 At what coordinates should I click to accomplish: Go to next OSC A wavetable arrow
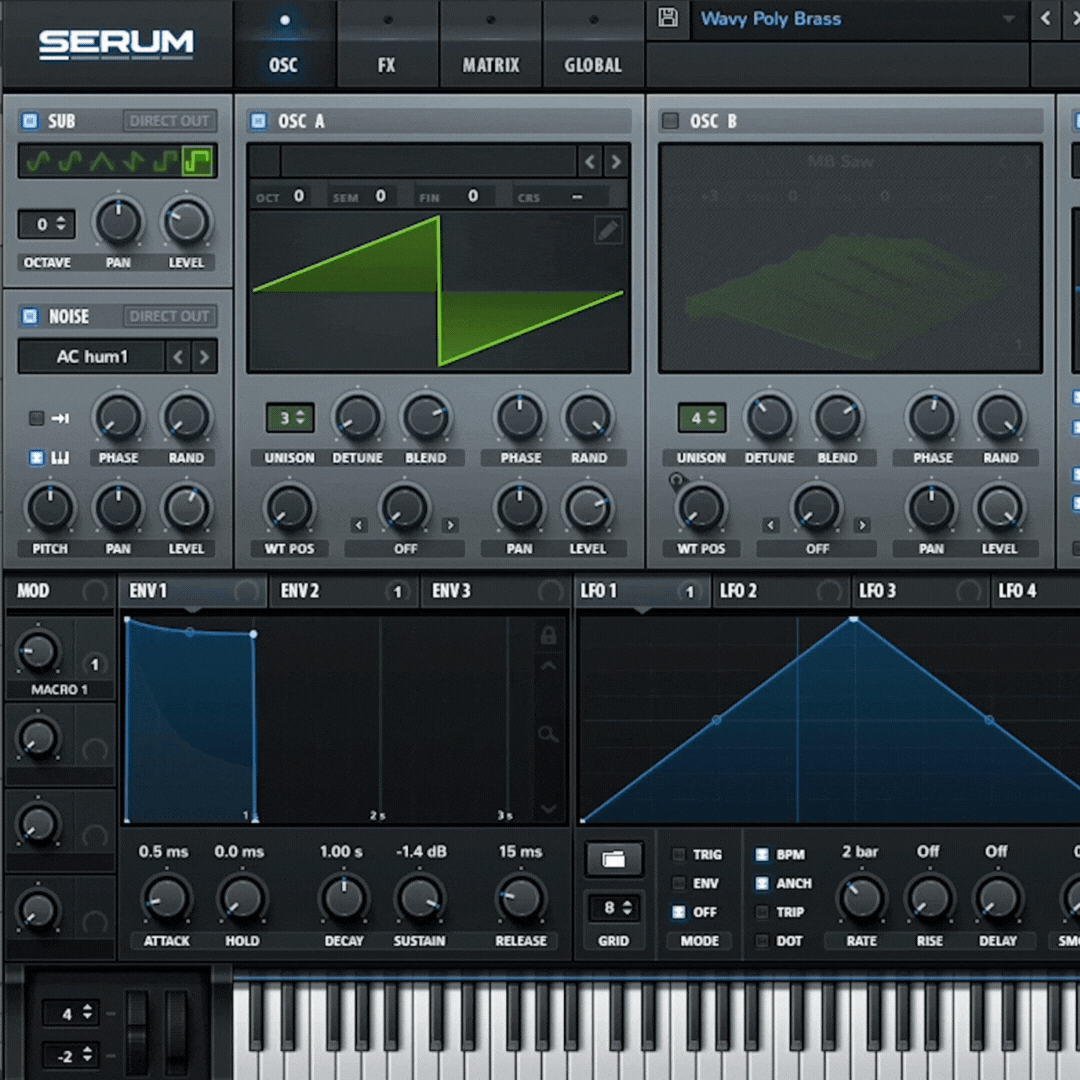coord(616,162)
